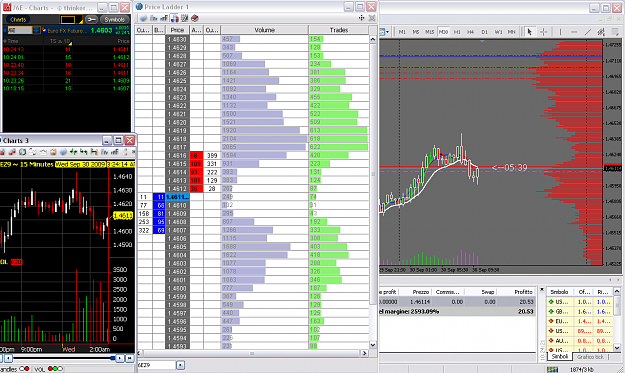Click the last drawing icon in MetaTrader toolbar
This screenshot has width=625, height=373.
click(615, 32)
